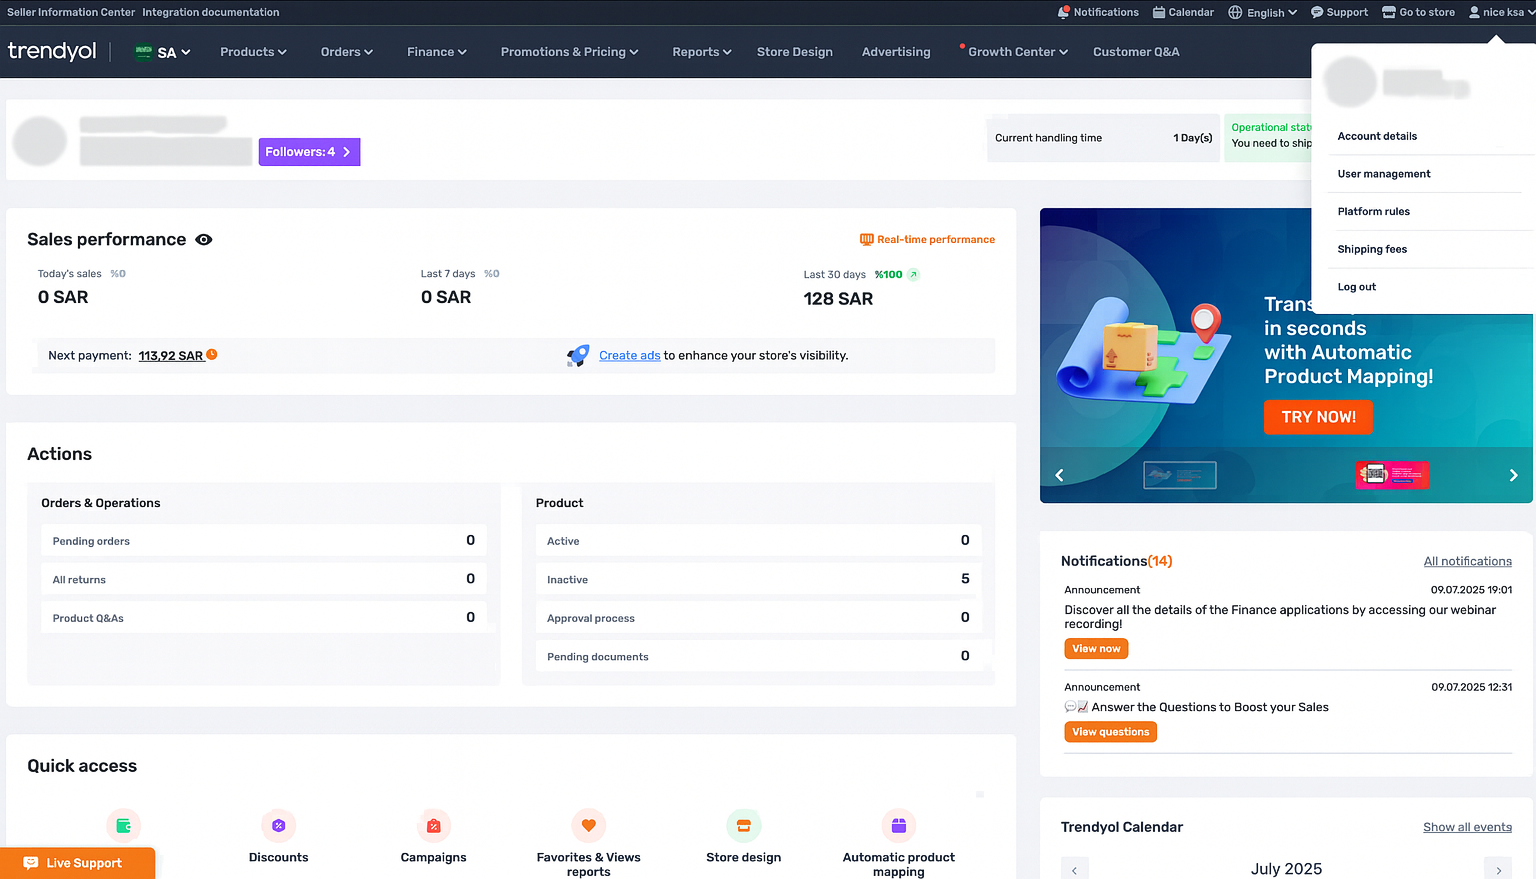Image resolution: width=1536 pixels, height=879 pixels.
Task: Open Active products row
Action: (758, 540)
